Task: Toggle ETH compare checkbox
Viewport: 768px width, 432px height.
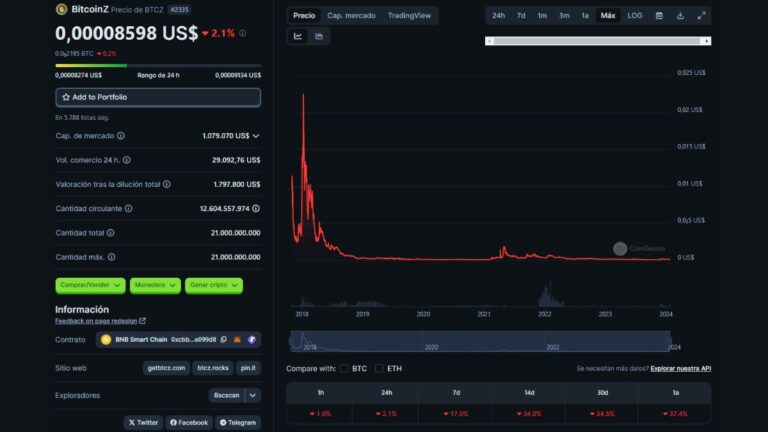Action: [379, 368]
